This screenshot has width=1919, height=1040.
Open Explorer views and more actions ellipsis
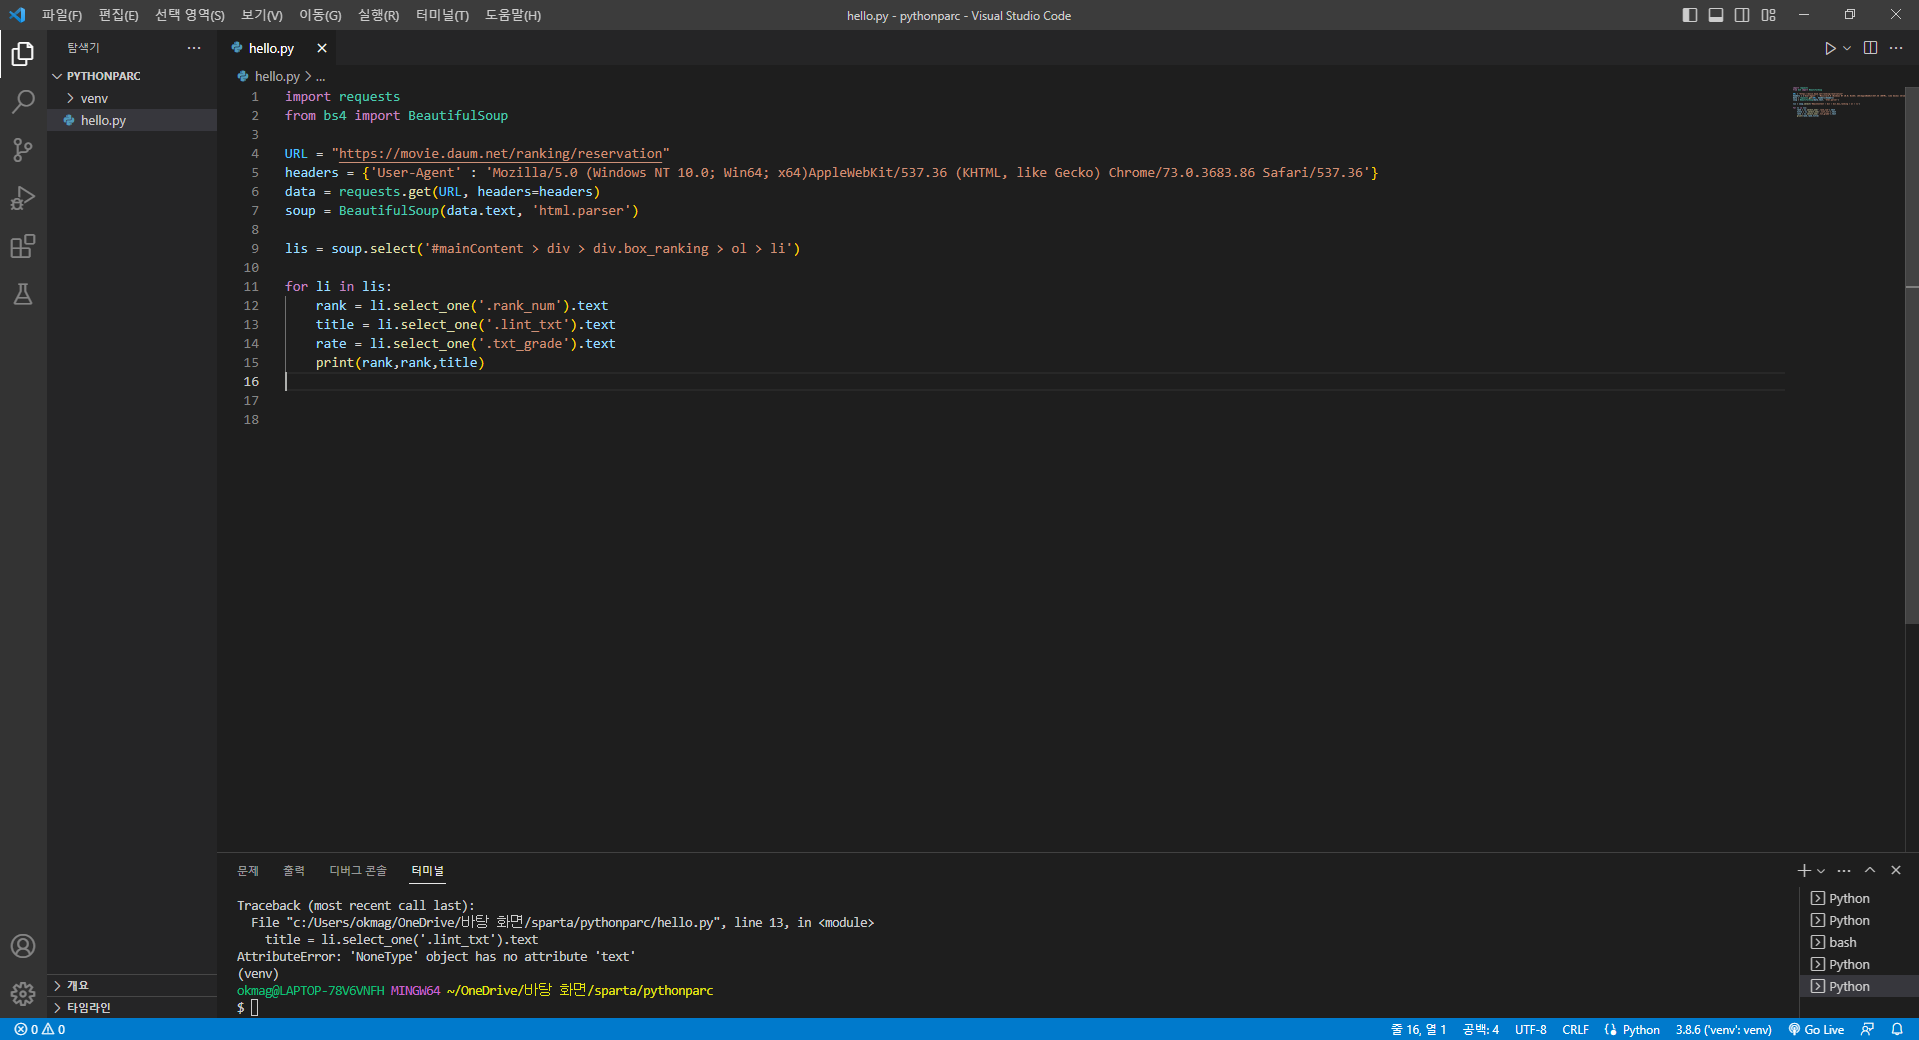pyautogui.click(x=194, y=48)
